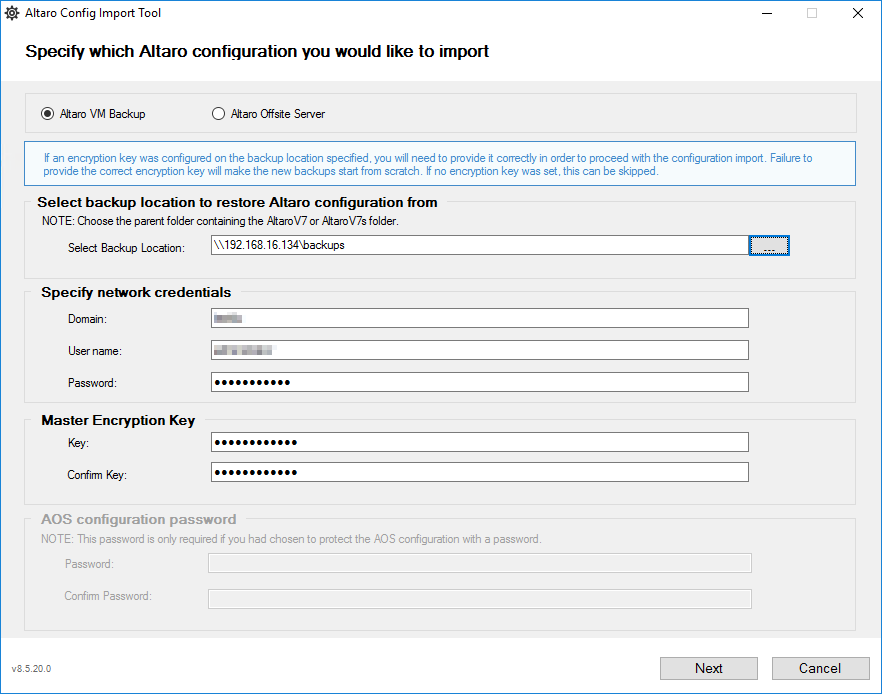
Task: Focus the Domain text field
Action: [480, 318]
